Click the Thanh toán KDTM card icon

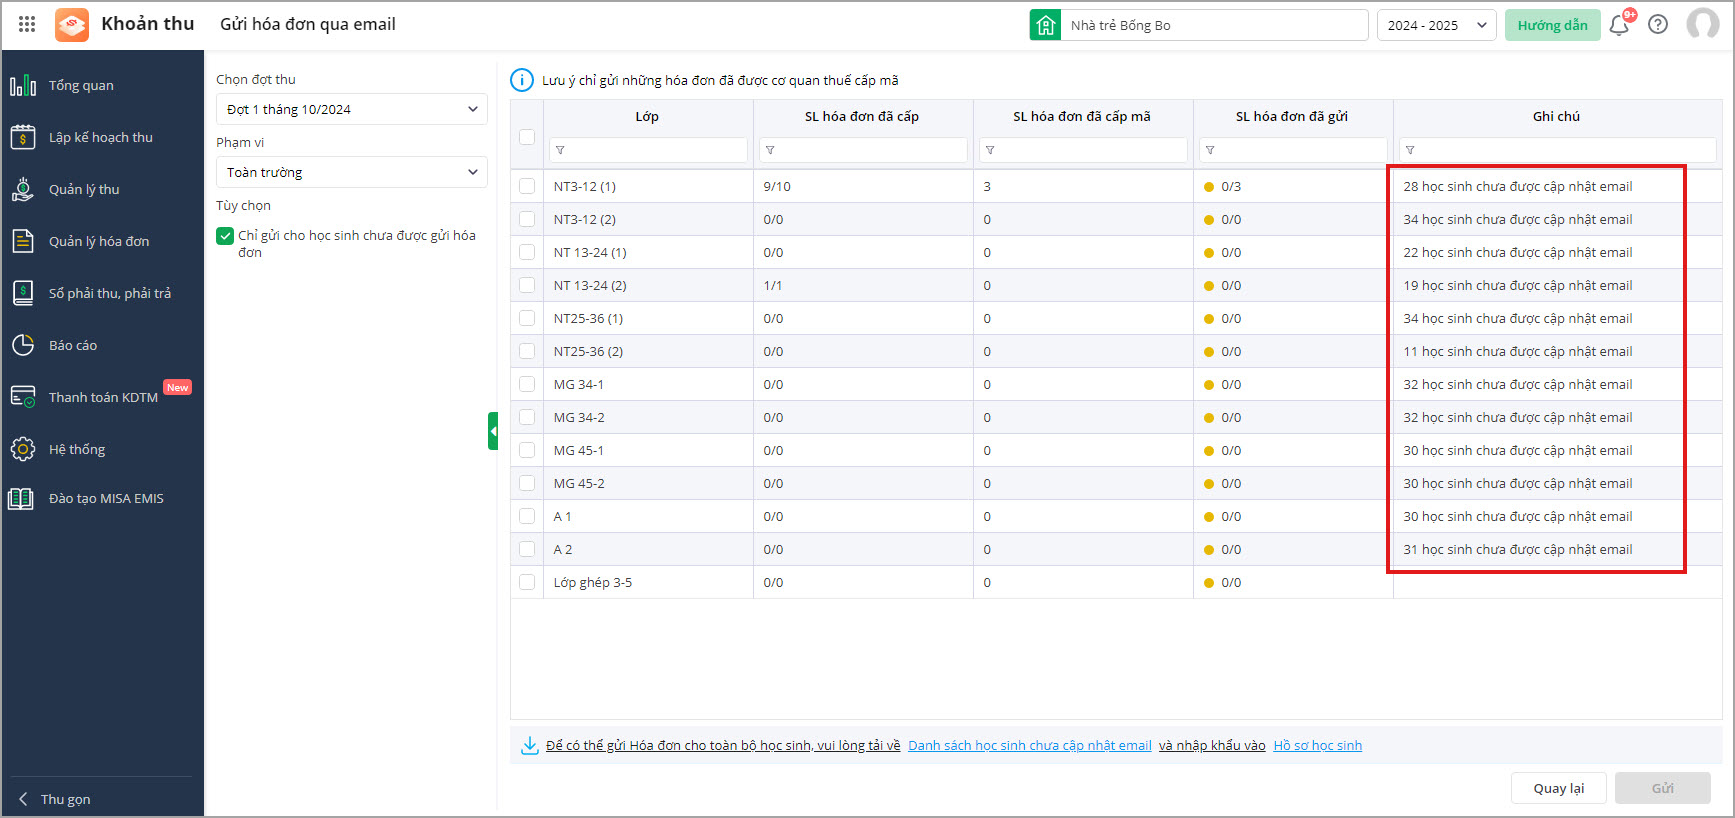[22, 397]
